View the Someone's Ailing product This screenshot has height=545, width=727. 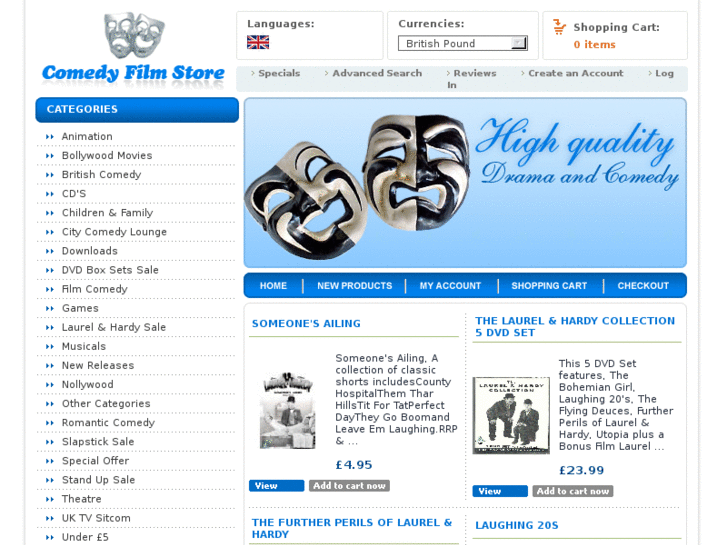tap(276, 486)
